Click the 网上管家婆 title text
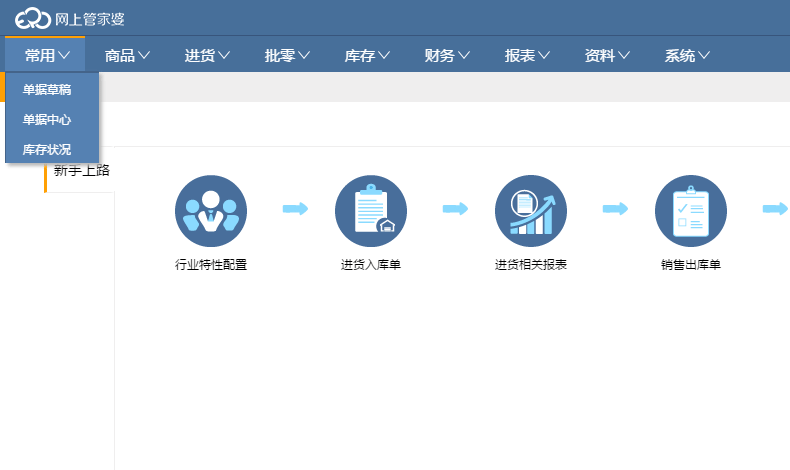This screenshot has width=790, height=470. (90, 19)
